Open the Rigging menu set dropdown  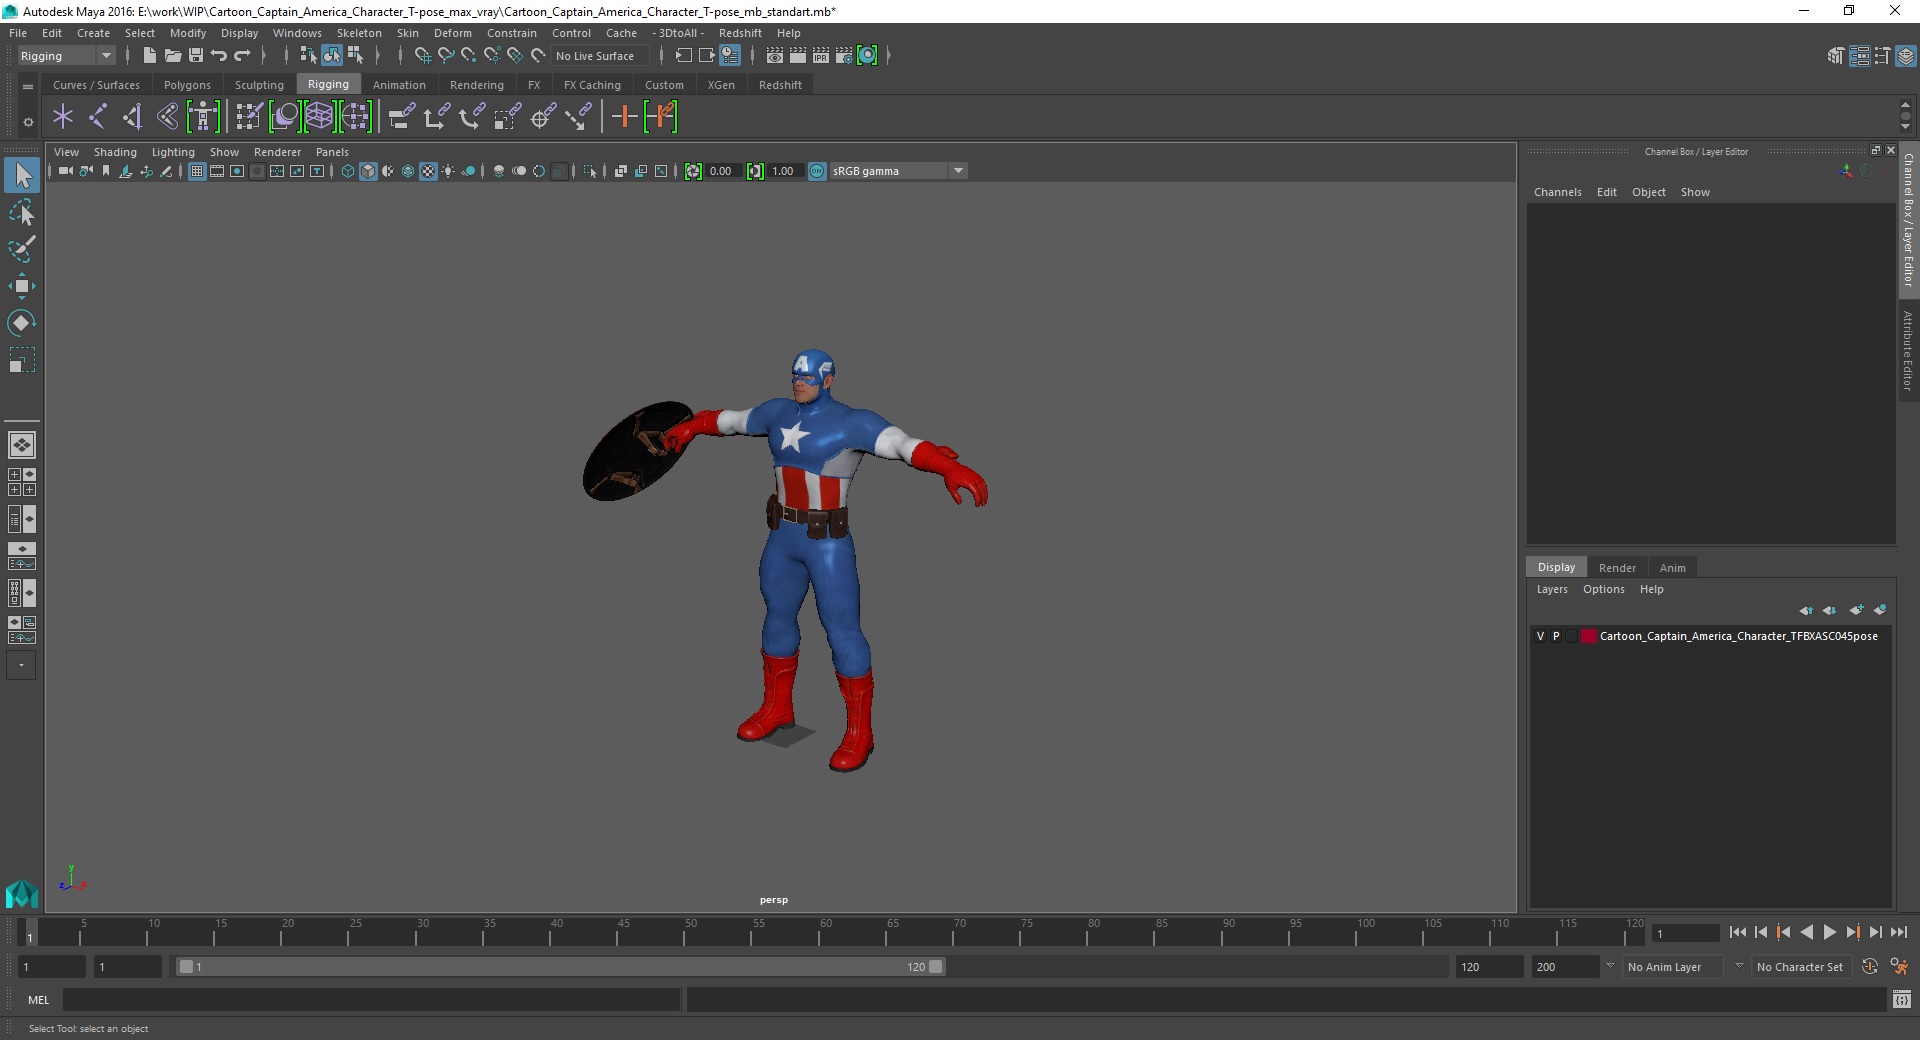point(66,56)
